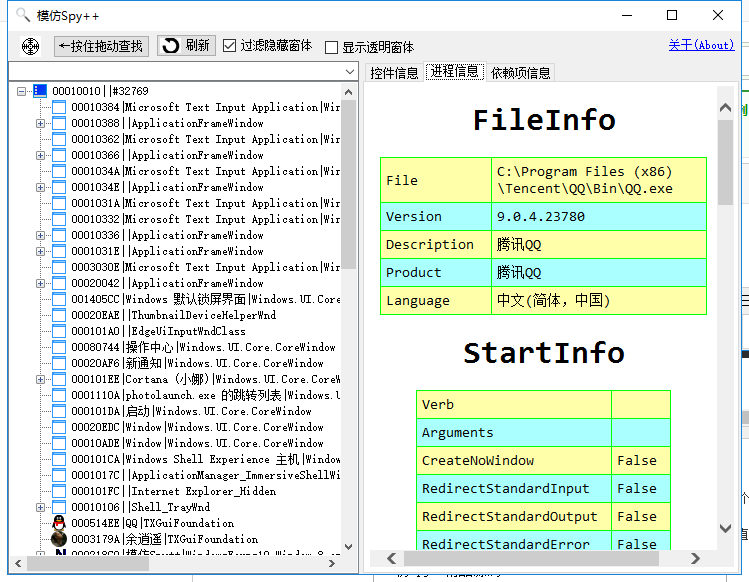Click info panel scroll-right arrow
The width and height of the screenshot is (749, 582).
695,558
